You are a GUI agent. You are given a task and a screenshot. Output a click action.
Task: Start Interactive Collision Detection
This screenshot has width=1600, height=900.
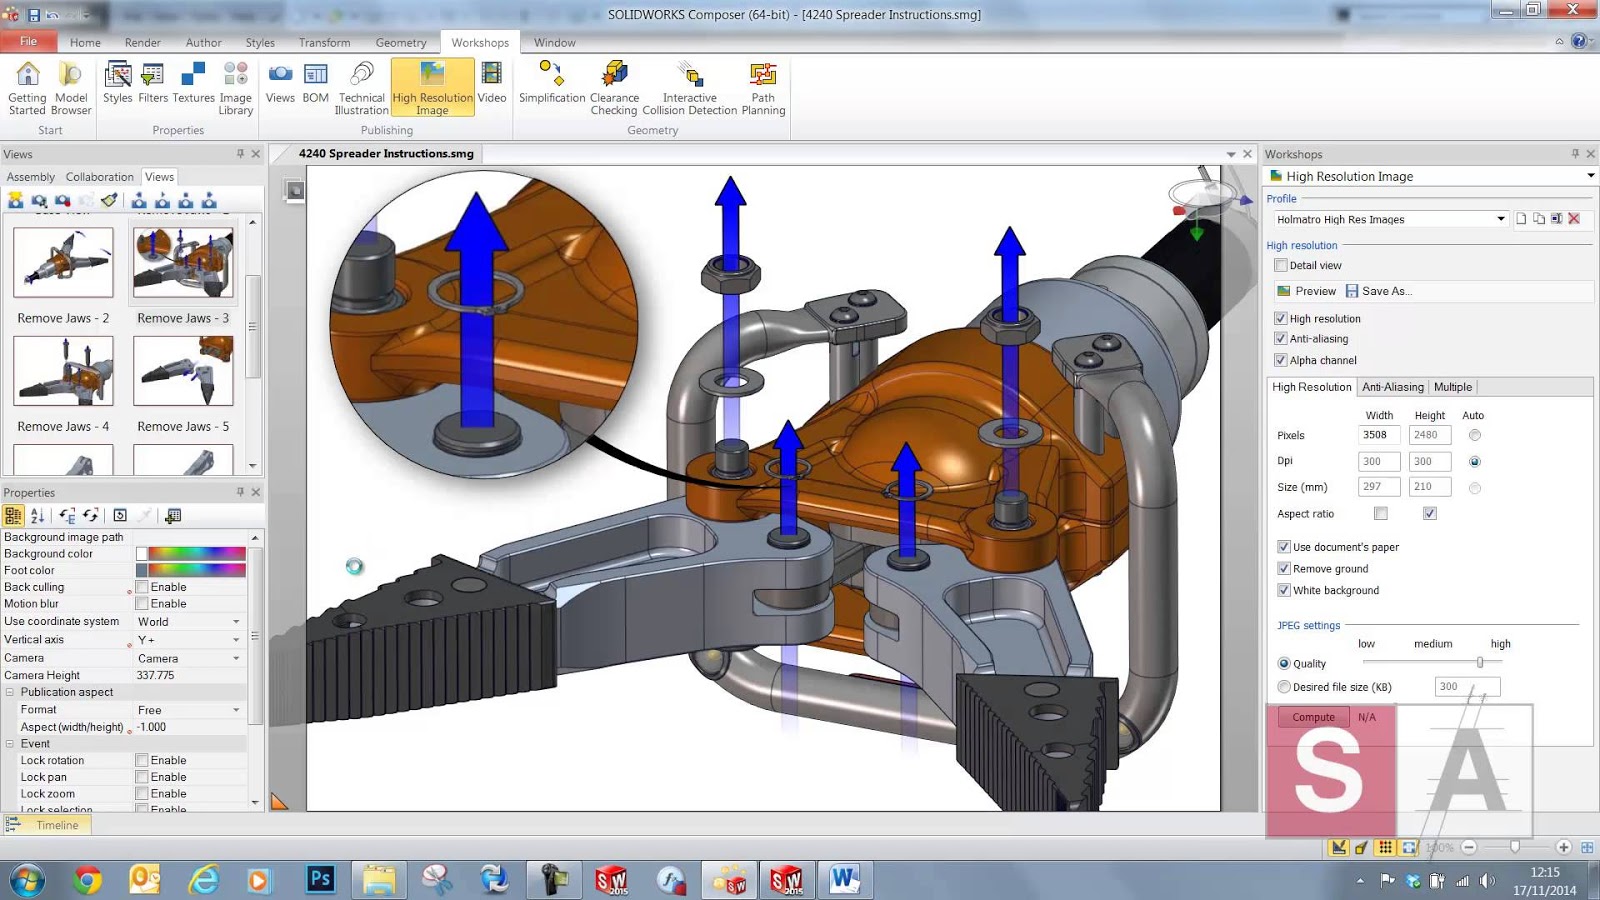click(689, 85)
